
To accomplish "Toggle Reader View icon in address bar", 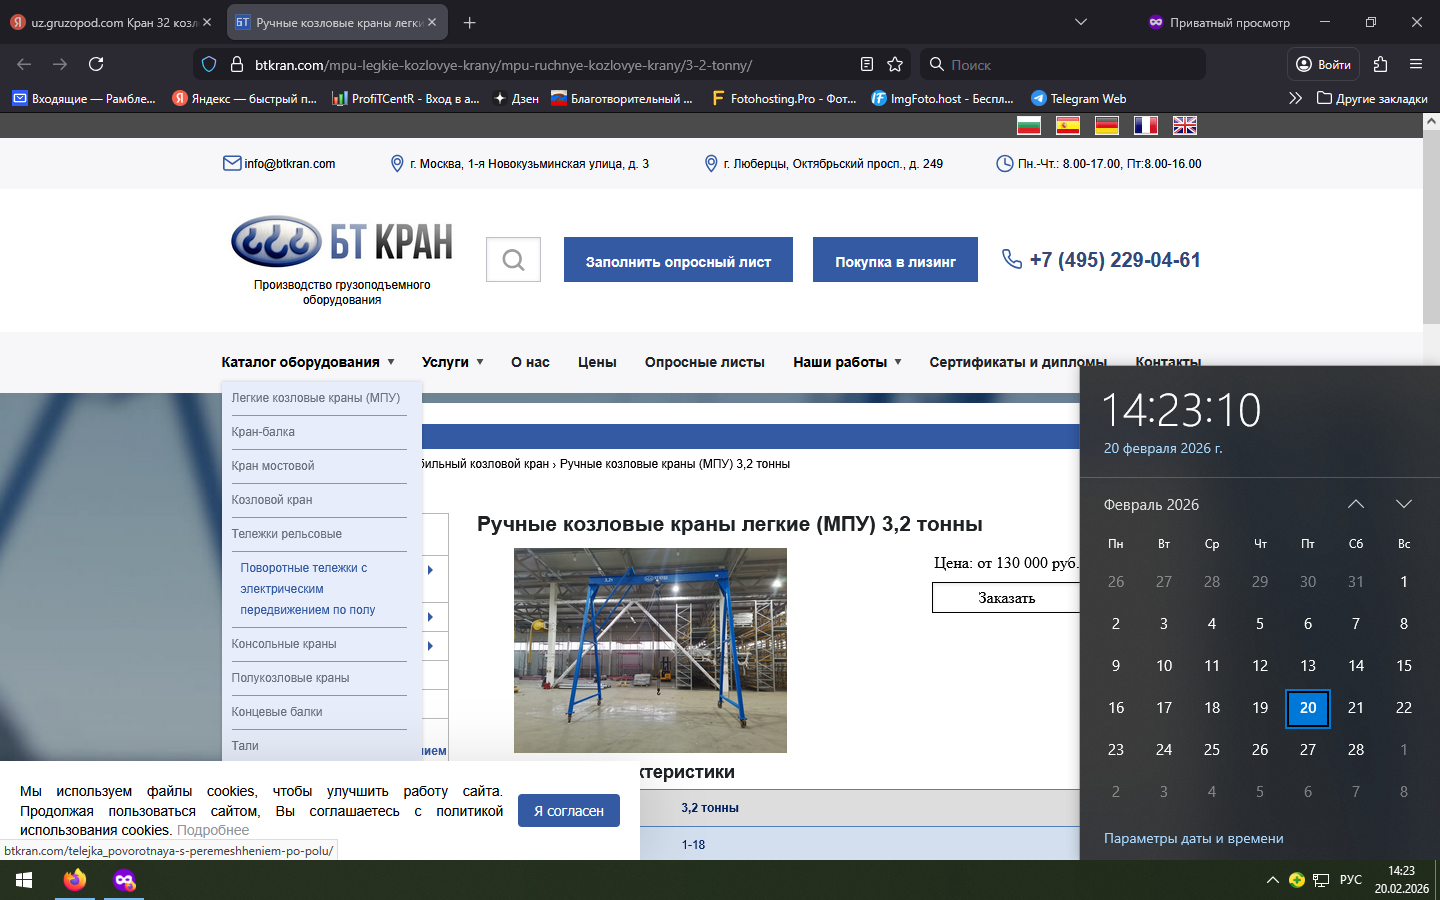I will coord(867,64).
